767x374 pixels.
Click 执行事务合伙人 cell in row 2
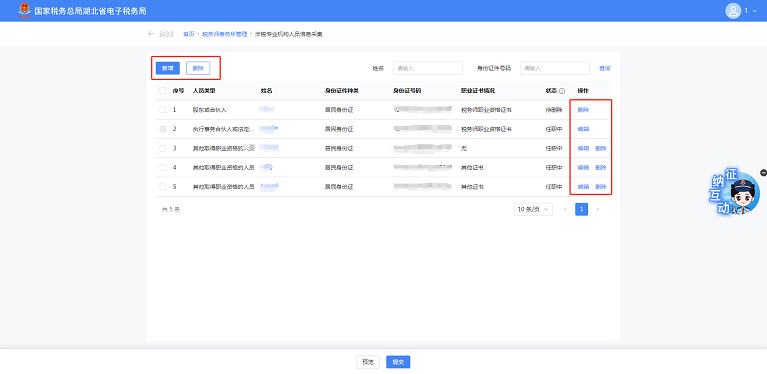[x=224, y=129]
